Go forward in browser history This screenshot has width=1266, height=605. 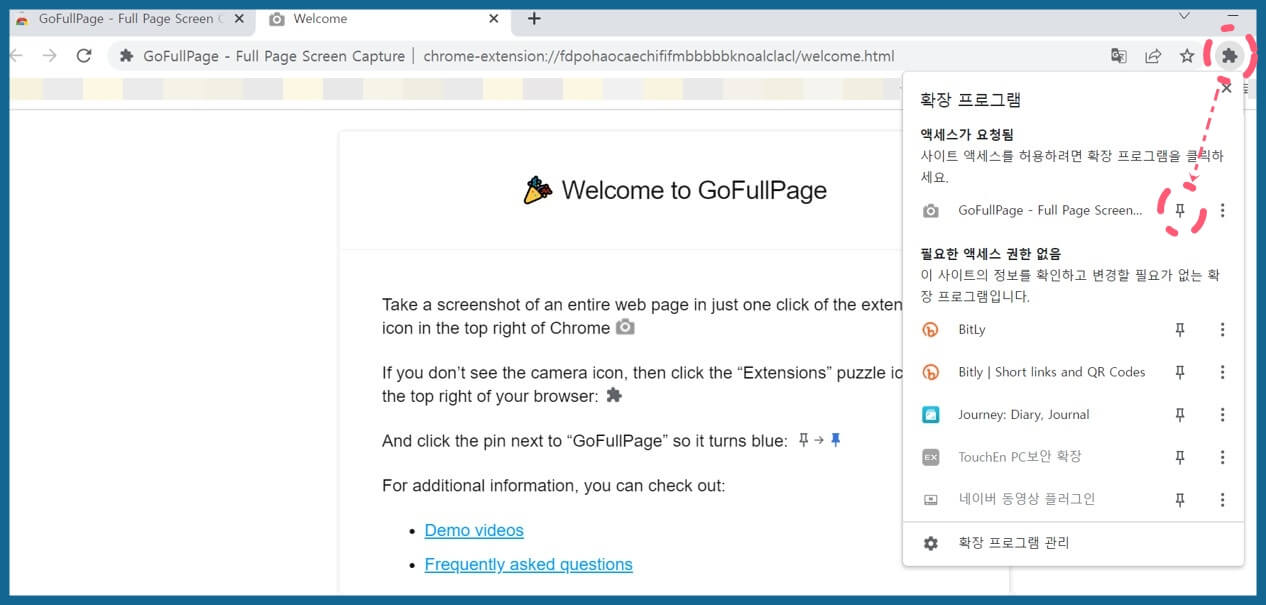[49, 56]
